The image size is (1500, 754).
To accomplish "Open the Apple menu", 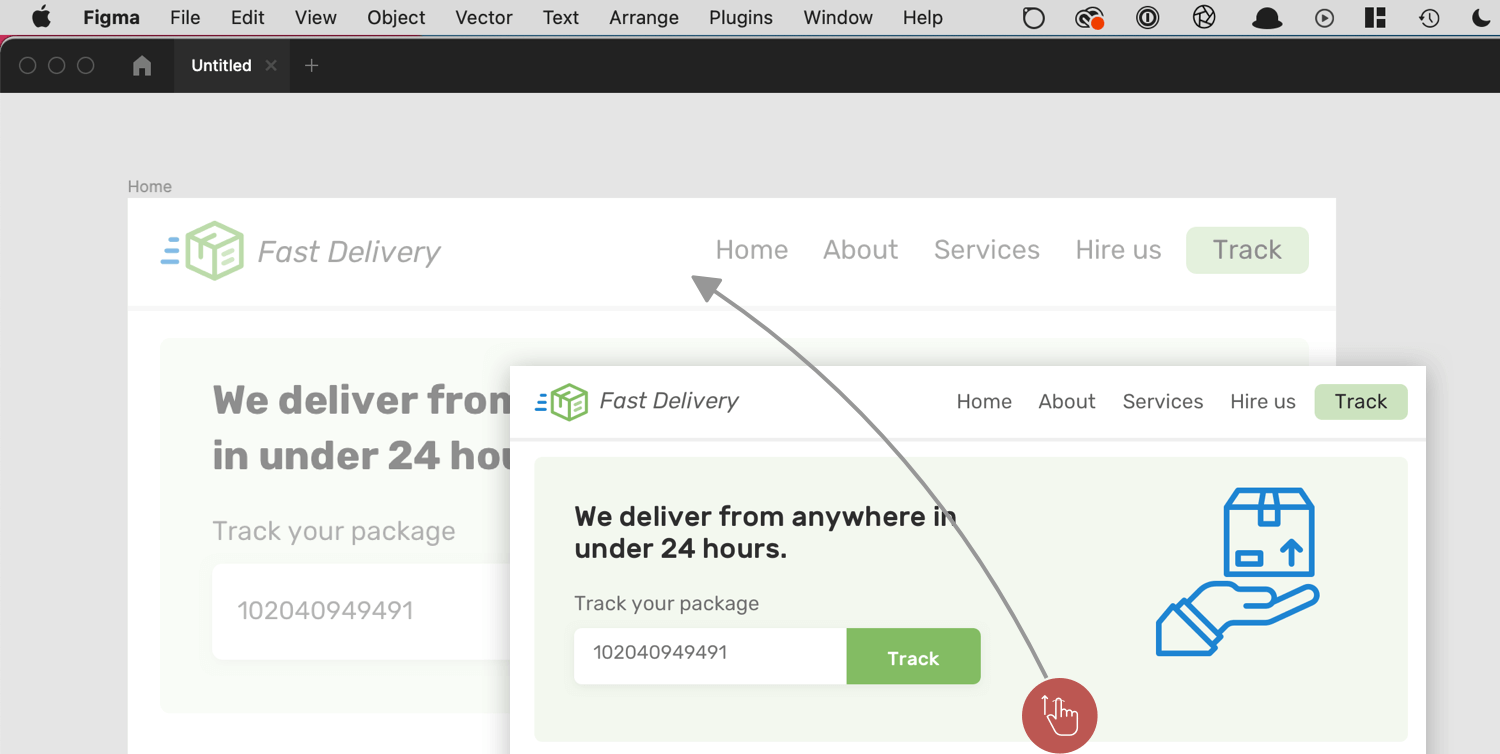I will [x=41, y=18].
